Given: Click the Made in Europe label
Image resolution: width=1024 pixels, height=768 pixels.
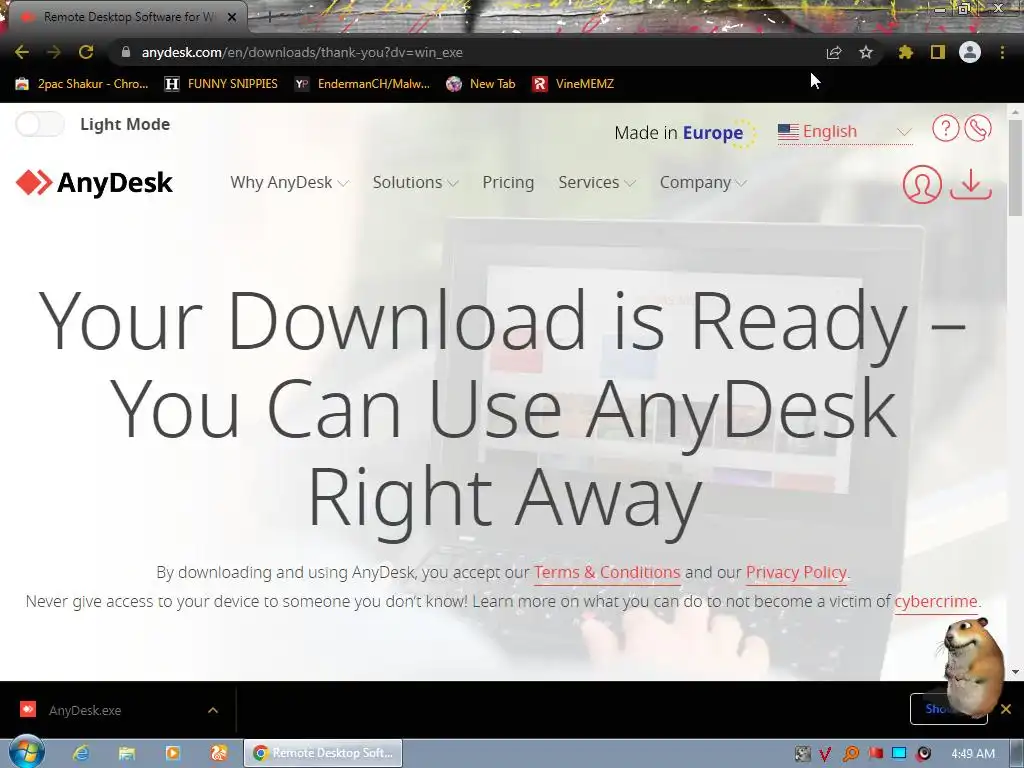Looking at the screenshot, I should [684, 133].
